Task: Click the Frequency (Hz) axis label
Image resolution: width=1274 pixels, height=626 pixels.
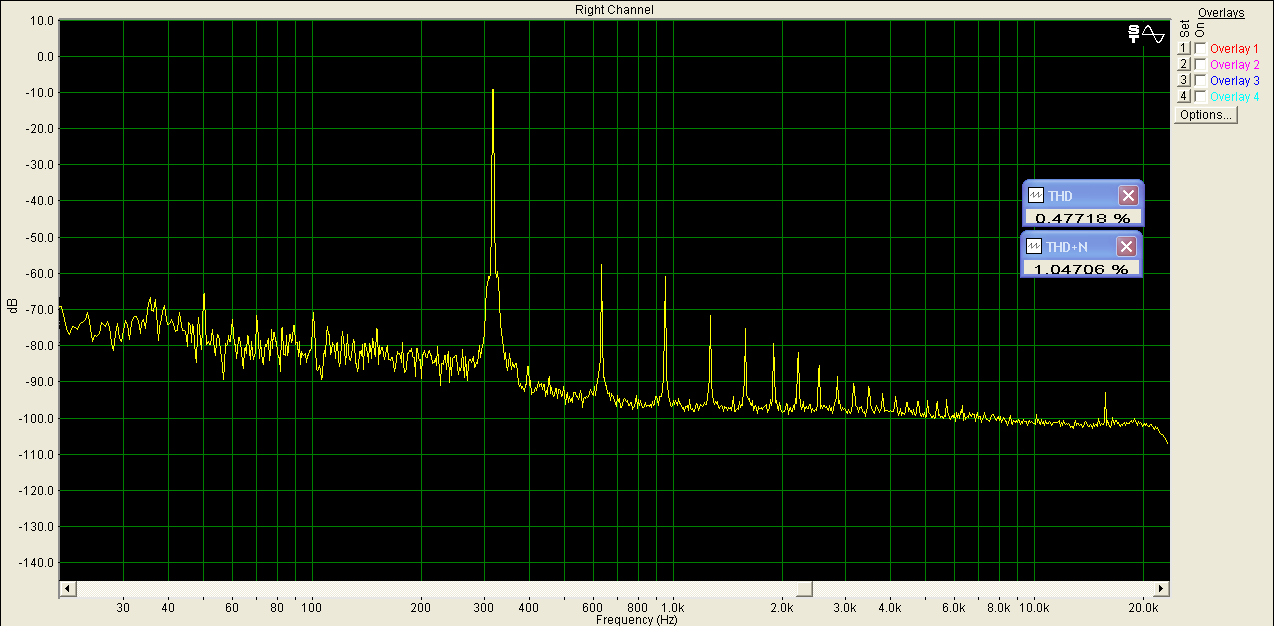Action: coord(636,620)
